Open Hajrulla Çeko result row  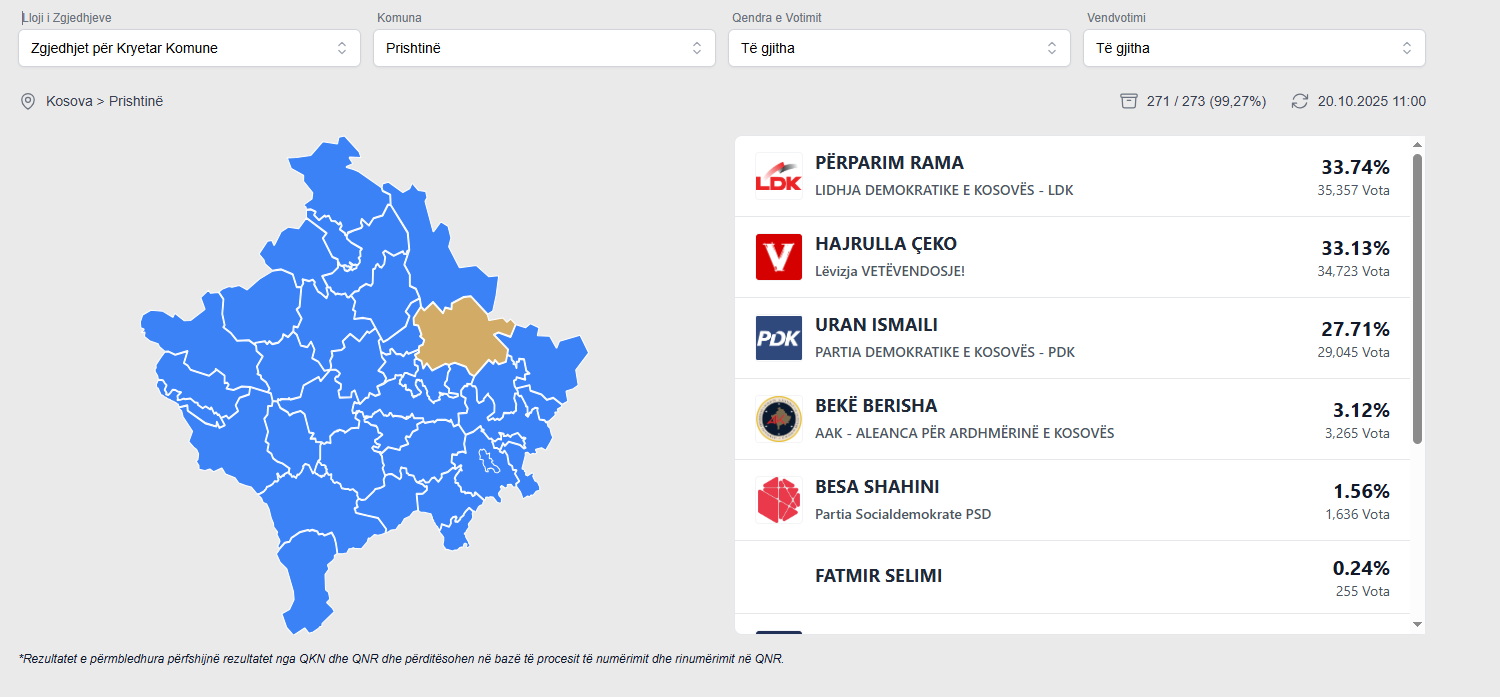coord(1072,257)
